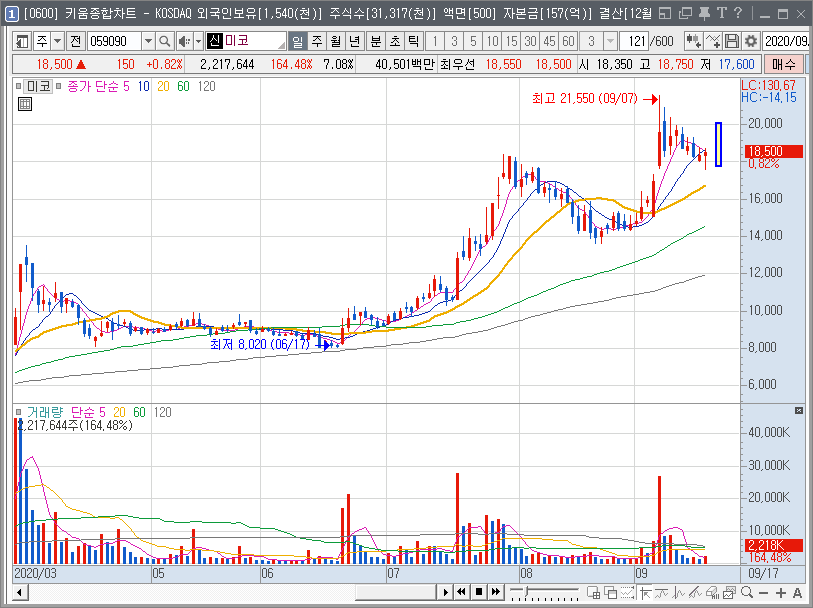The height and width of the screenshot is (608, 813).
Task: Click the stop button in bottom toolbar
Action: [479, 592]
